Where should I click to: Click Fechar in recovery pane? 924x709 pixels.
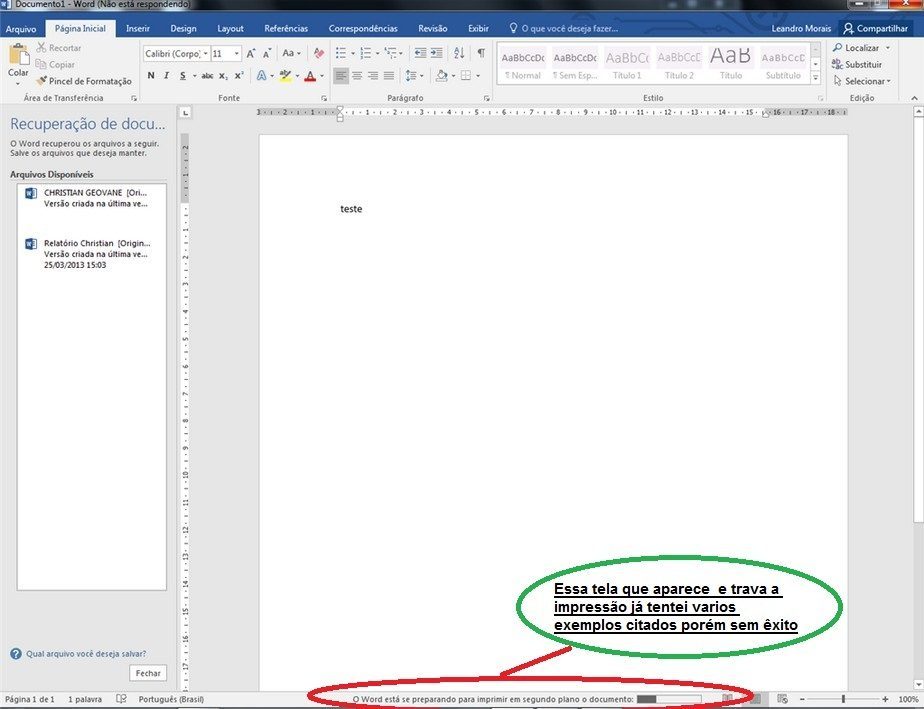pos(148,673)
